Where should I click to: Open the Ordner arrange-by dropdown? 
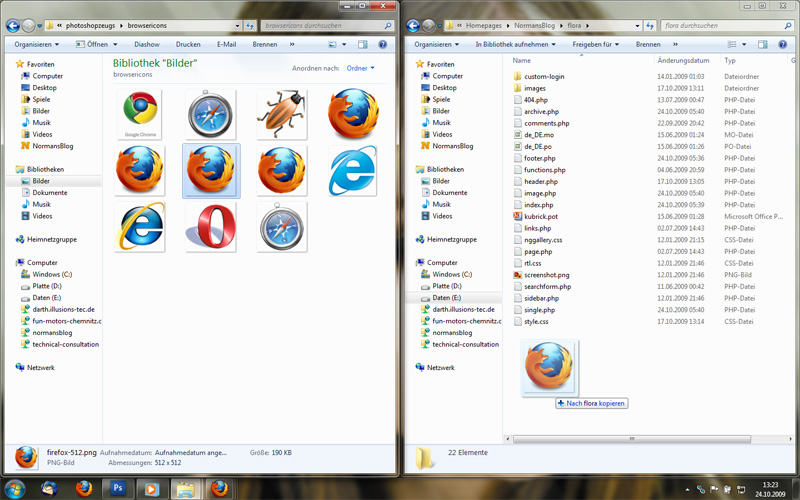(x=360, y=68)
